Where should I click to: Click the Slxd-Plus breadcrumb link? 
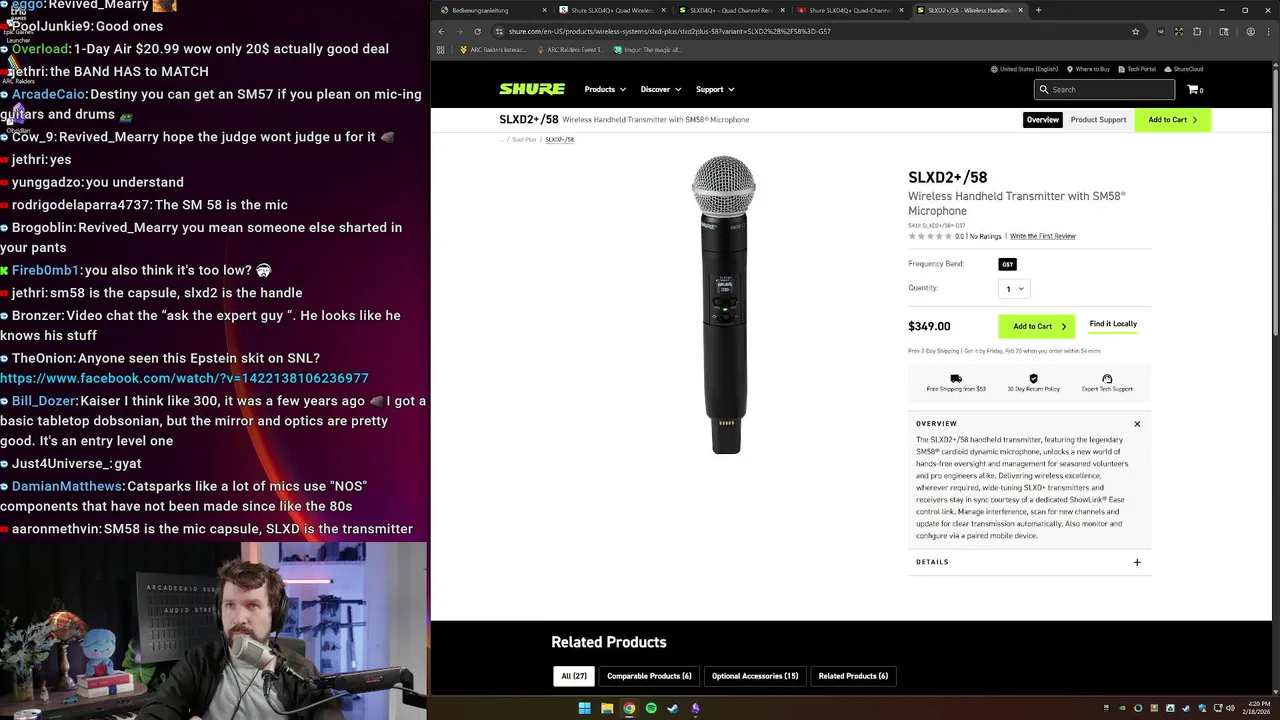(x=524, y=139)
